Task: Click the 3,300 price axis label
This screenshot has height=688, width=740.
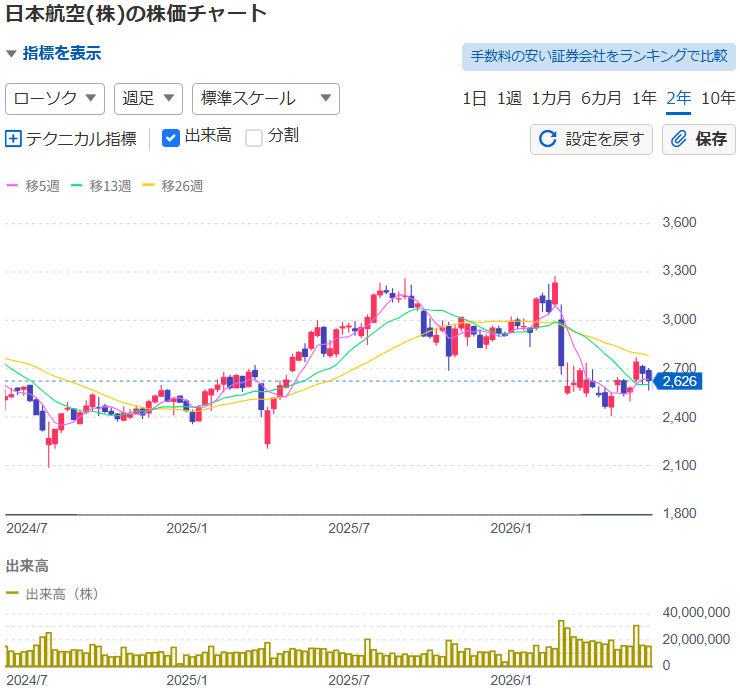Action: coord(679,270)
